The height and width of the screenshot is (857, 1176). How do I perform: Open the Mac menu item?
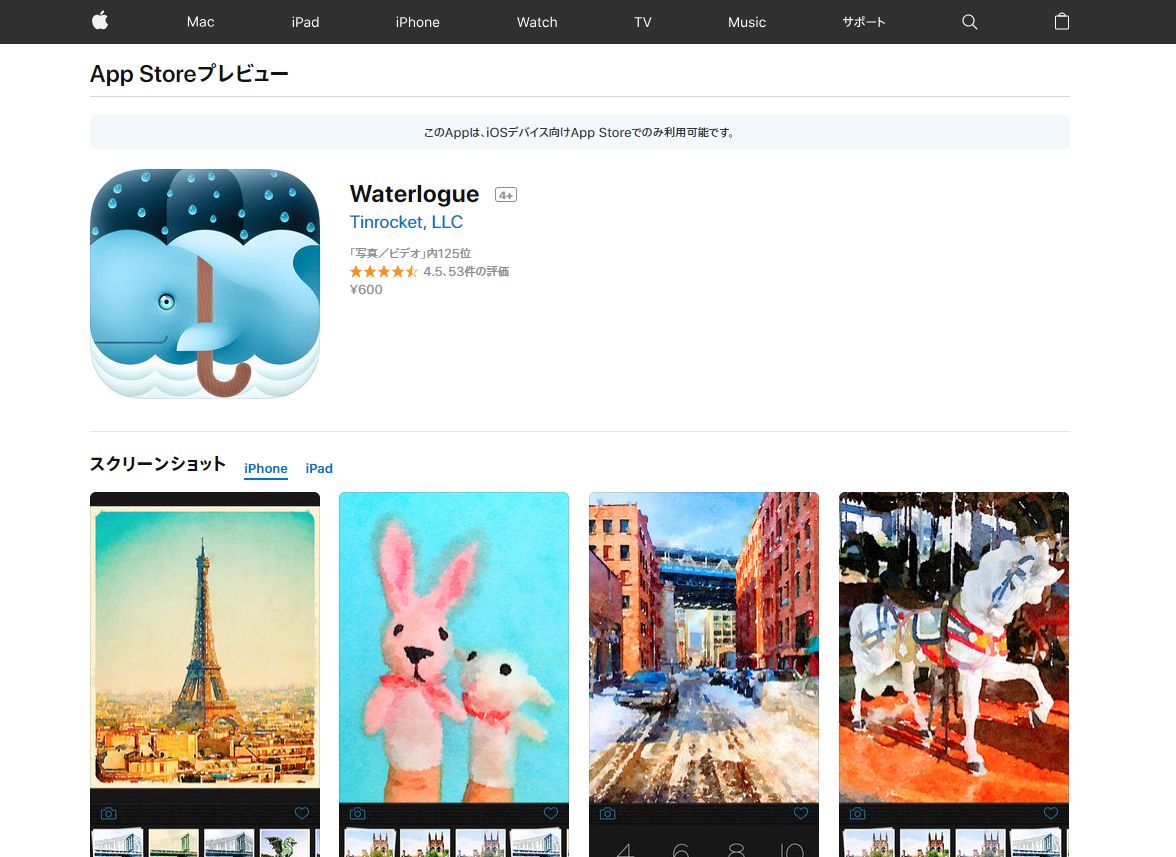coord(200,22)
